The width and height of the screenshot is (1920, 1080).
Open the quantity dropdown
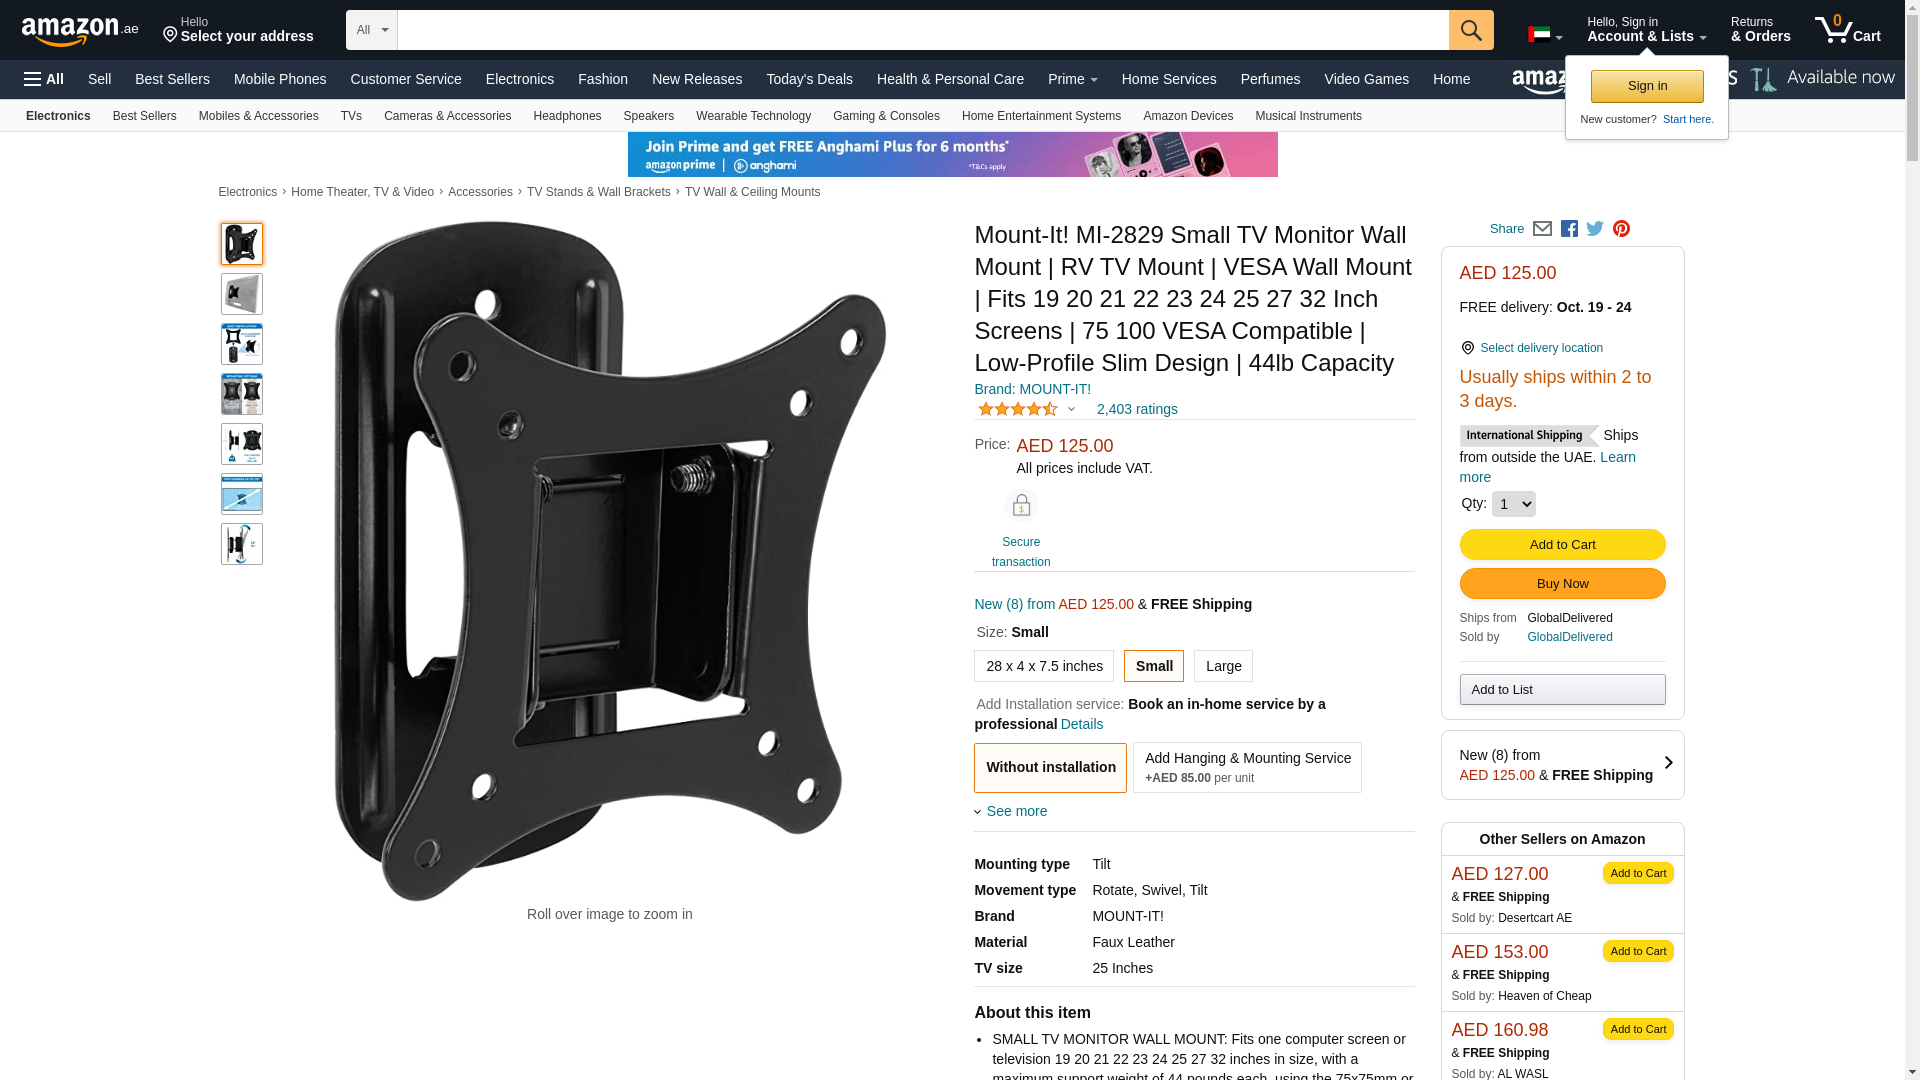[1513, 504]
